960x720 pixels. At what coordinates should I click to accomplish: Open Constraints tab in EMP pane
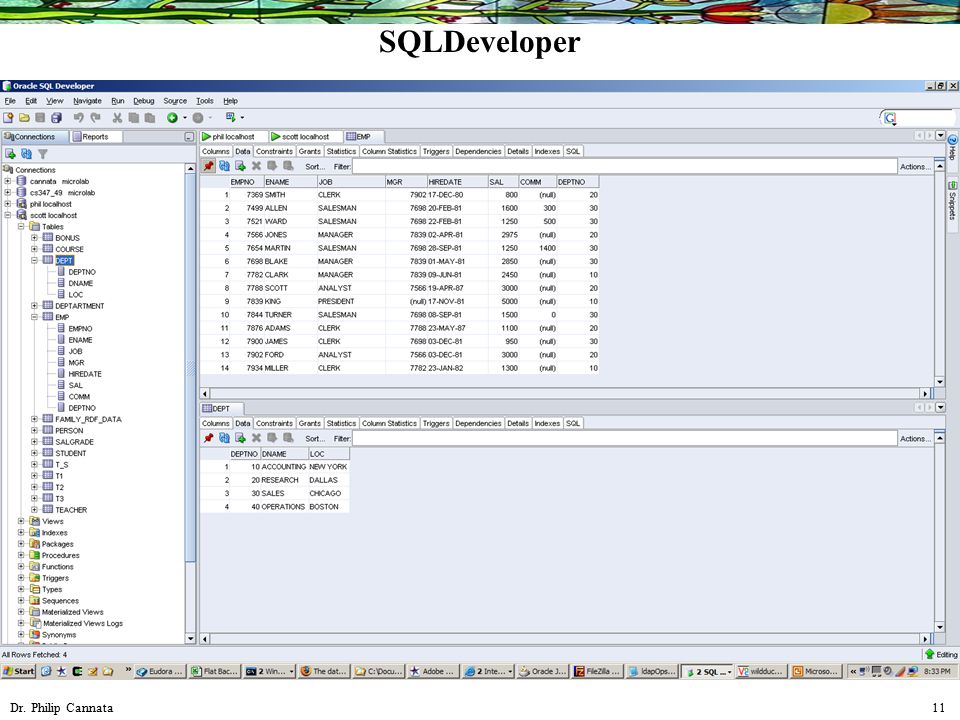pyautogui.click(x=274, y=151)
